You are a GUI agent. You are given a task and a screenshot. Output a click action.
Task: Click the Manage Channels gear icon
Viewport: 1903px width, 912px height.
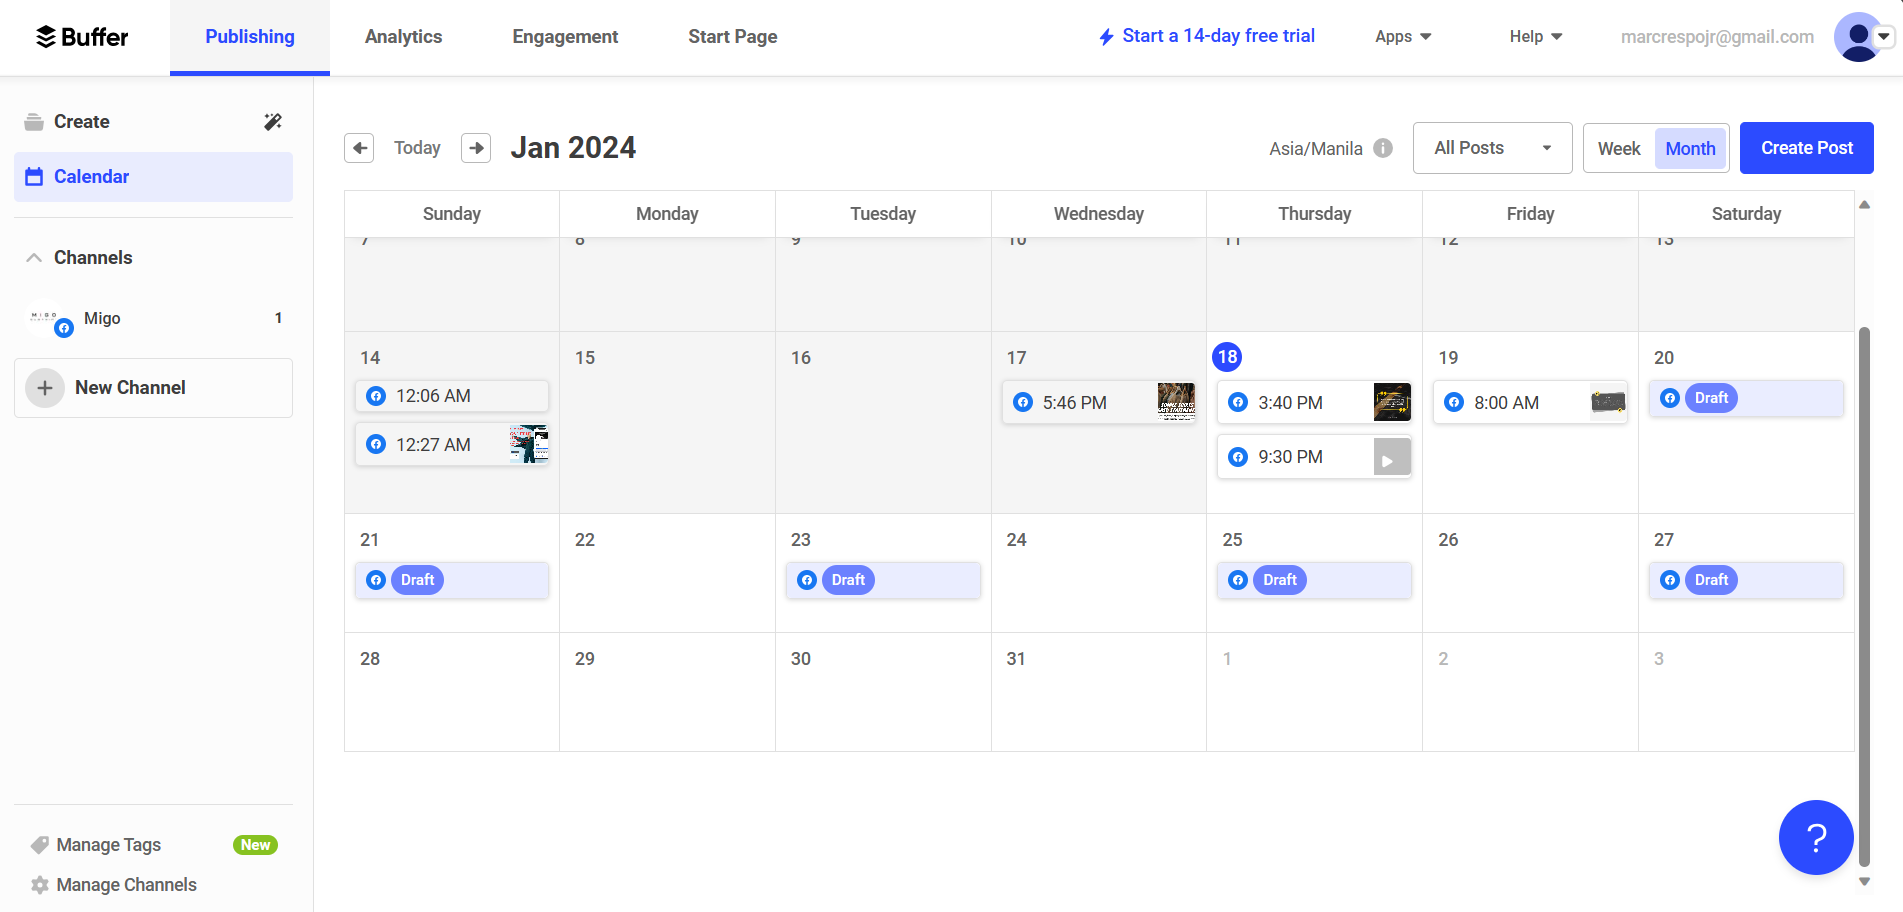tap(40, 885)
